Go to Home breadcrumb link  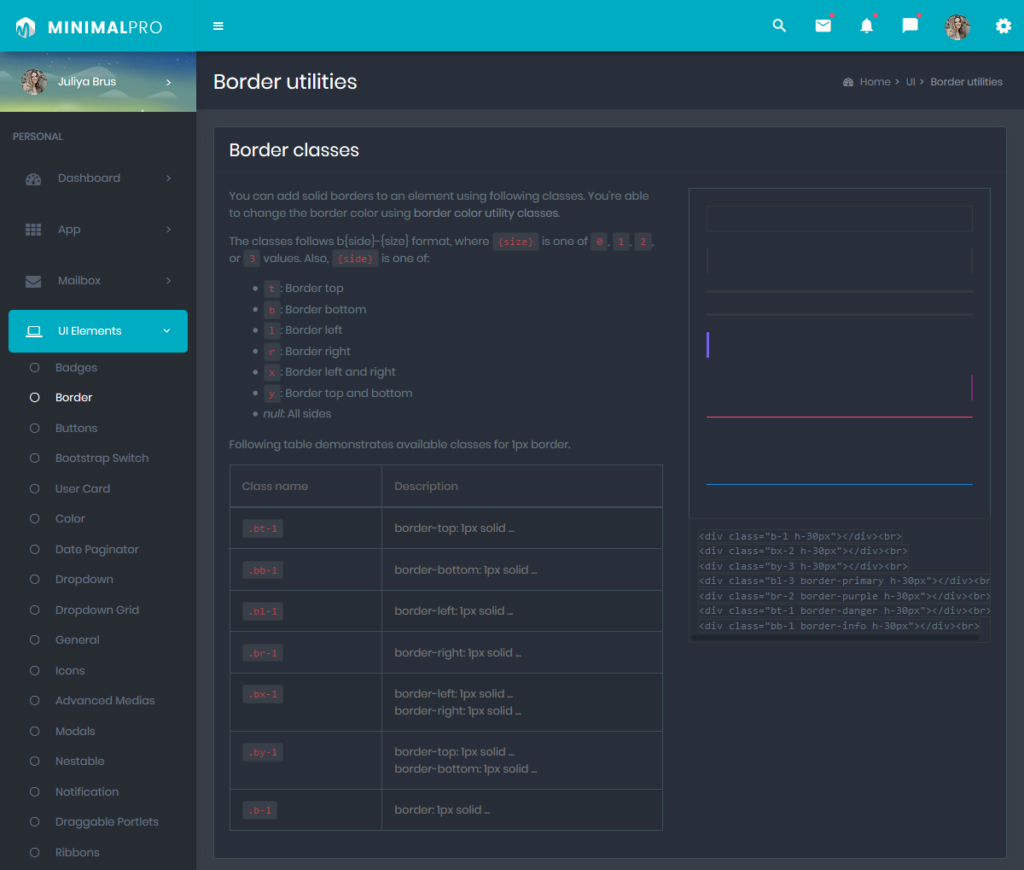(874, 82)
